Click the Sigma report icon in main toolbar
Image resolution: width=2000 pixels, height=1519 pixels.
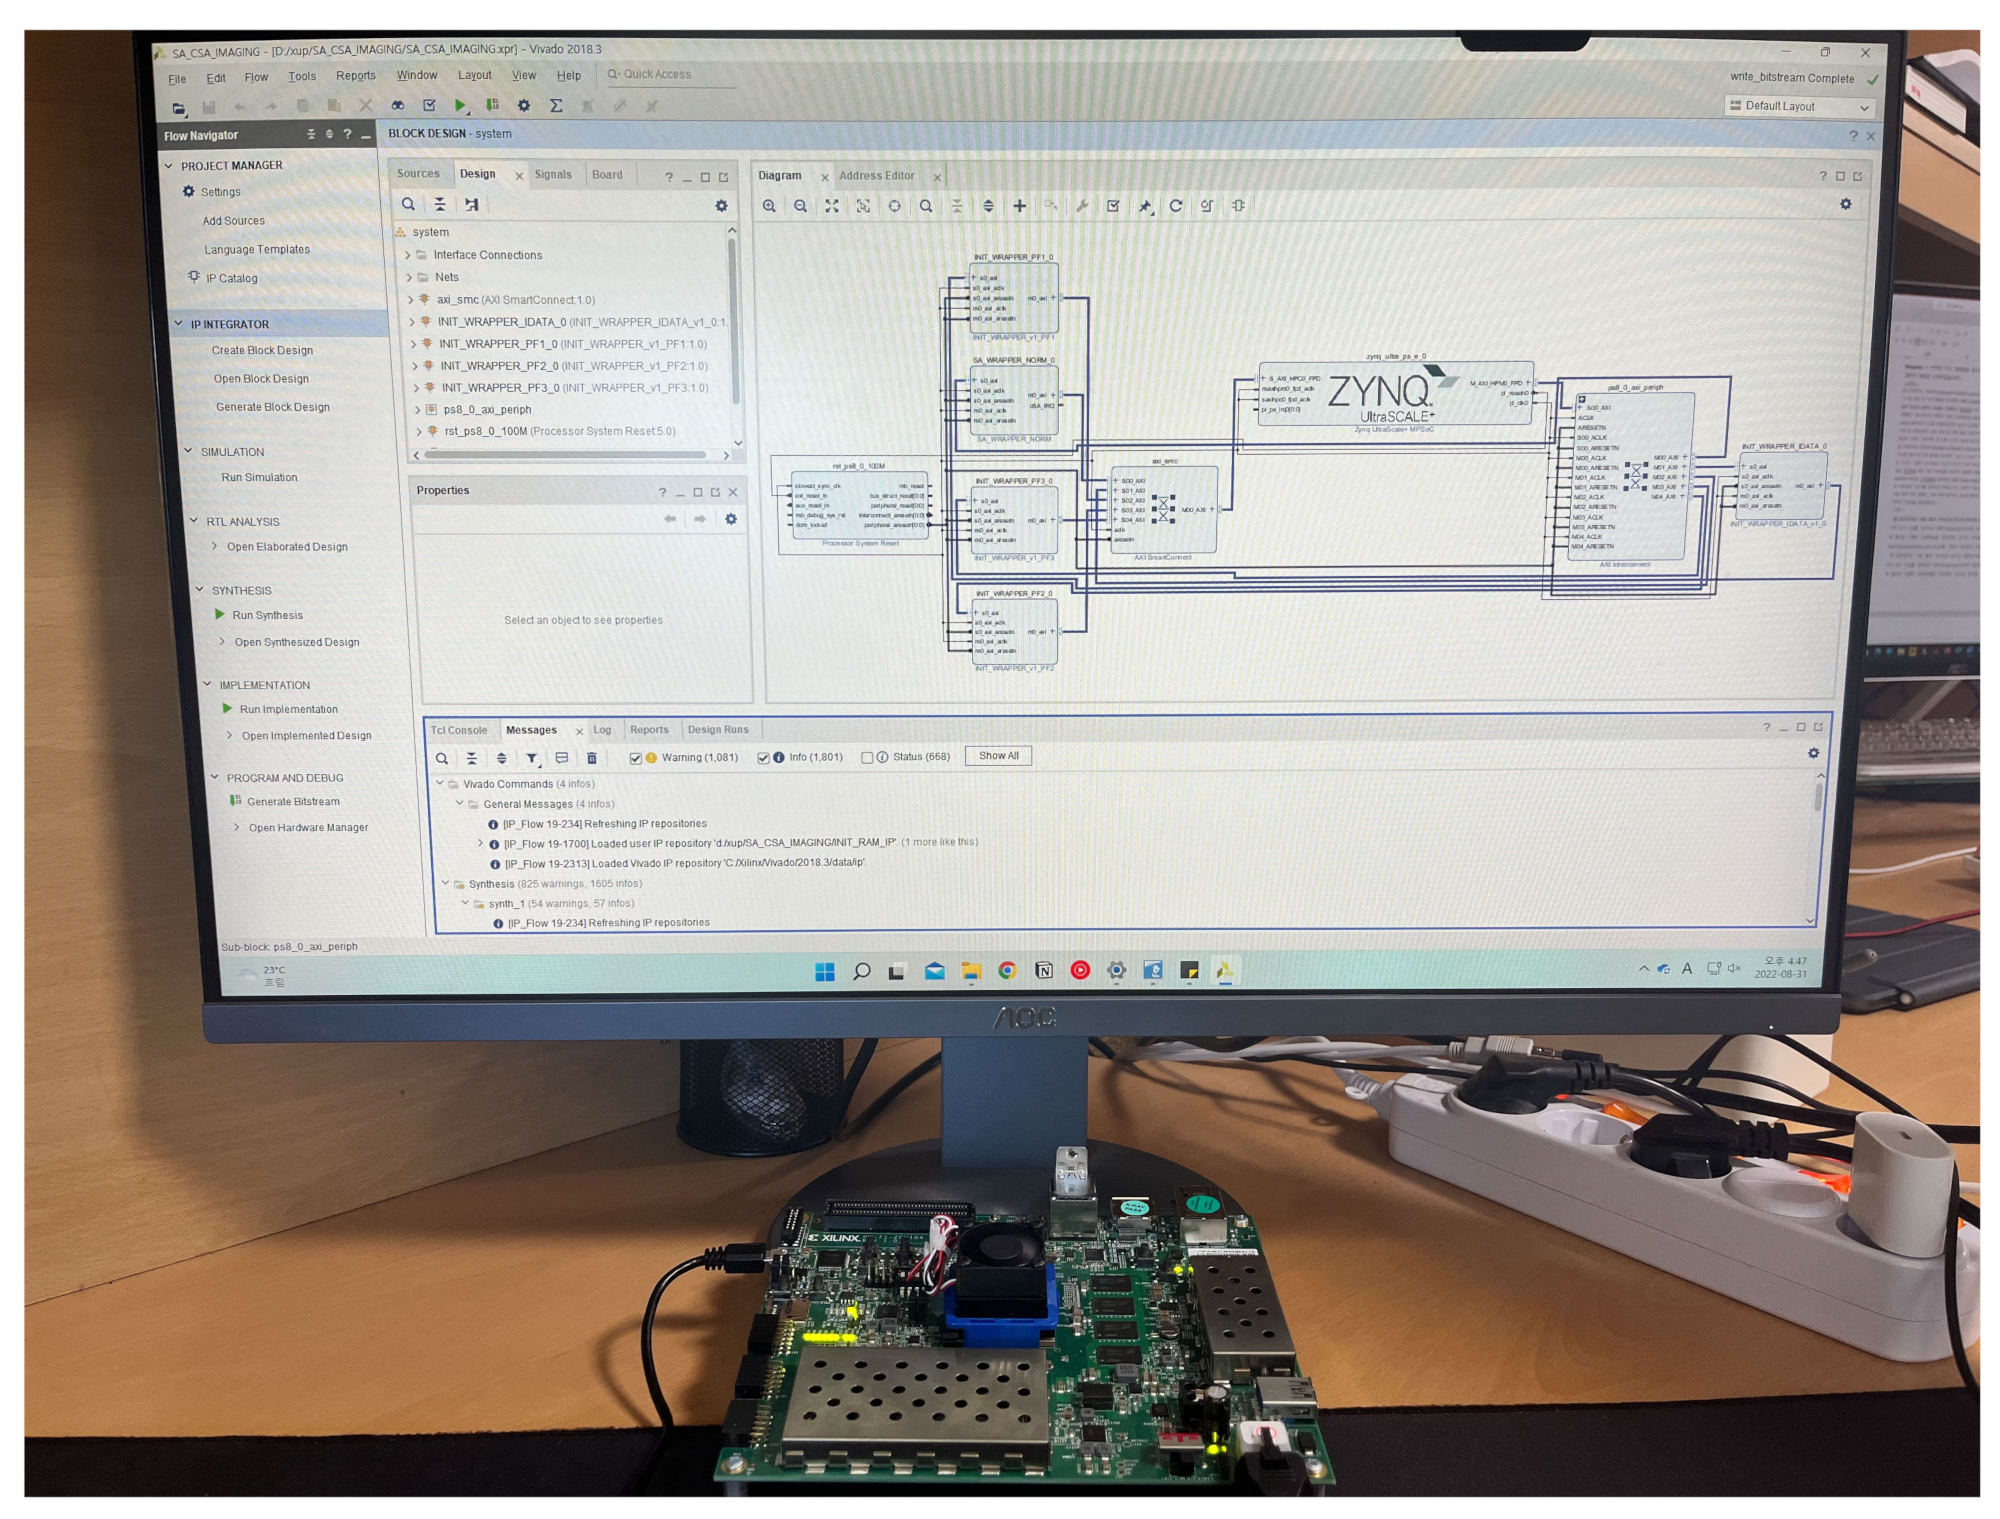pos(556,105)
